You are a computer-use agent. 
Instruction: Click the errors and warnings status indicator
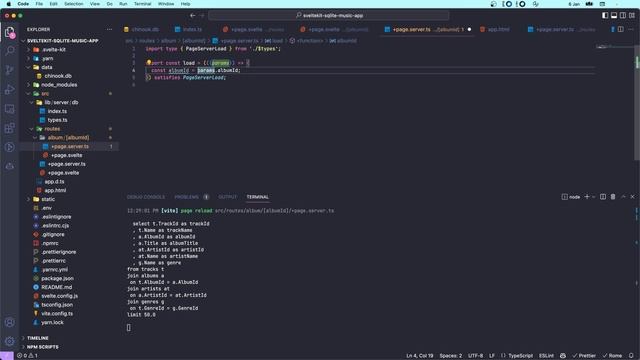[27, 356]
